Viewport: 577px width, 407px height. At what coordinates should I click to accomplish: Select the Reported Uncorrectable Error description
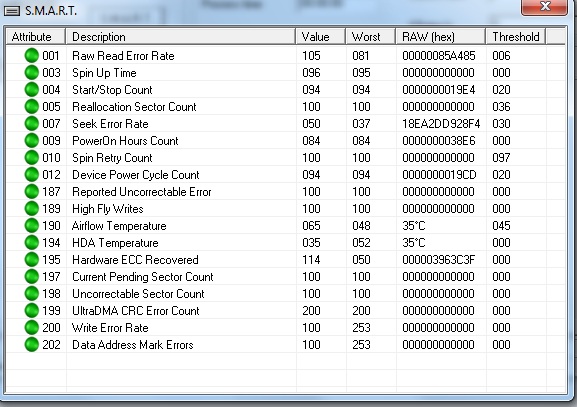point(142,192)
